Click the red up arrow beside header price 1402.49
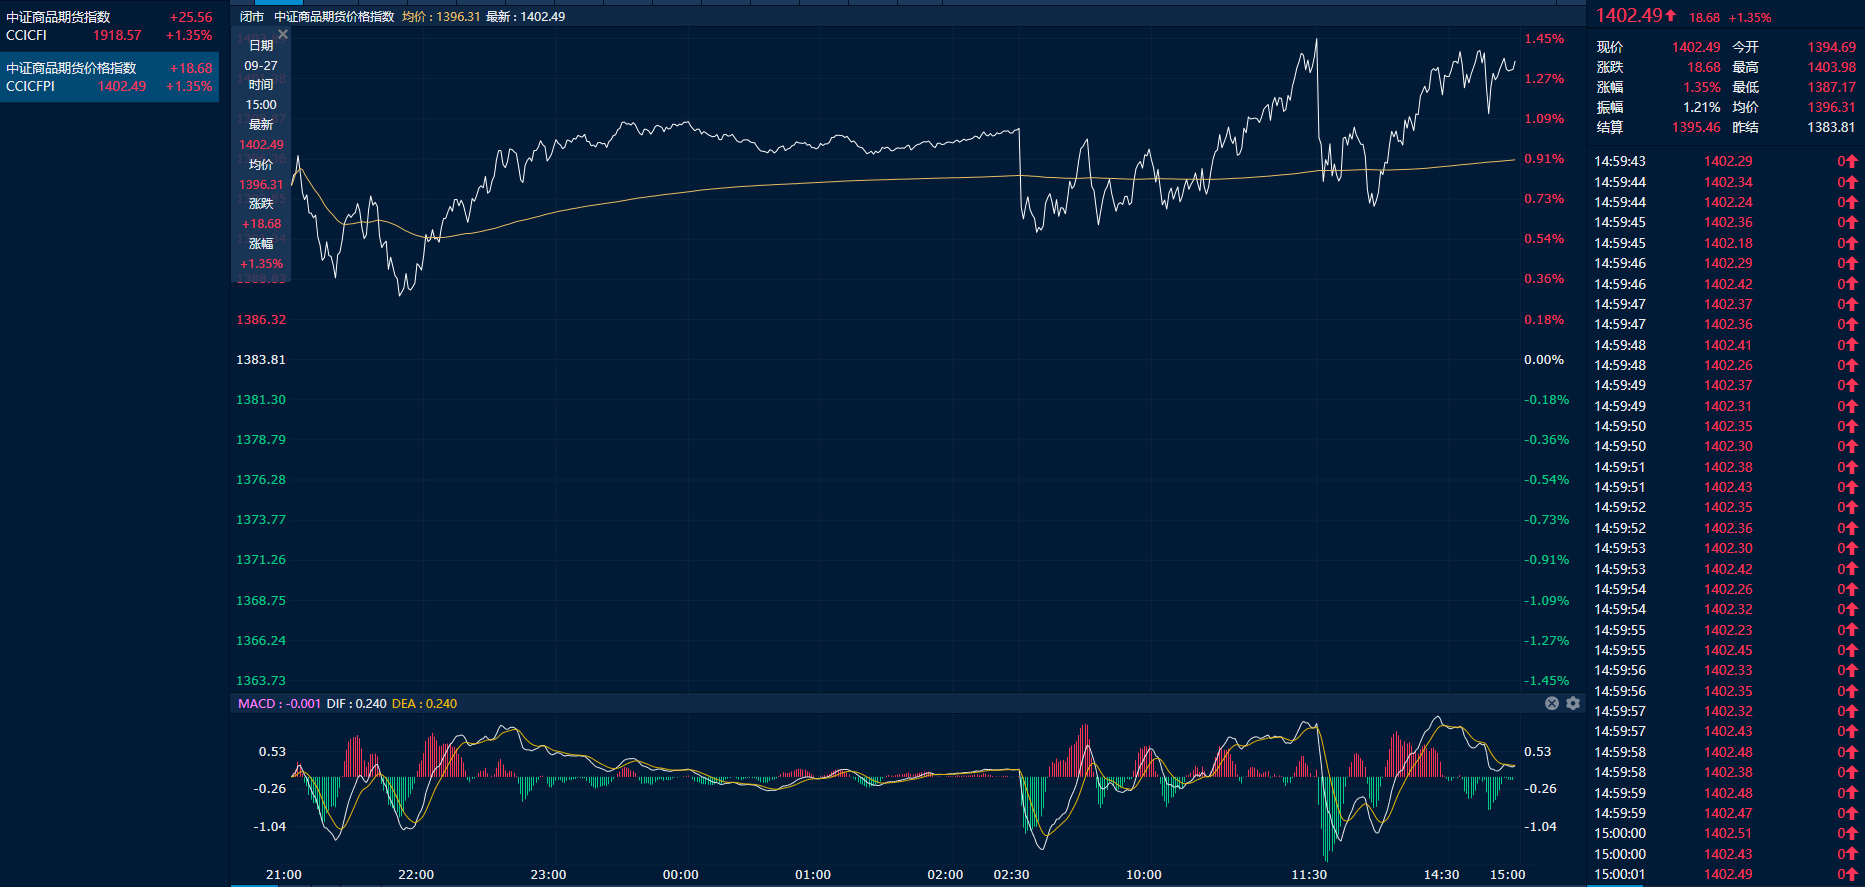The image size is (1865, 887). (1671, 15)
